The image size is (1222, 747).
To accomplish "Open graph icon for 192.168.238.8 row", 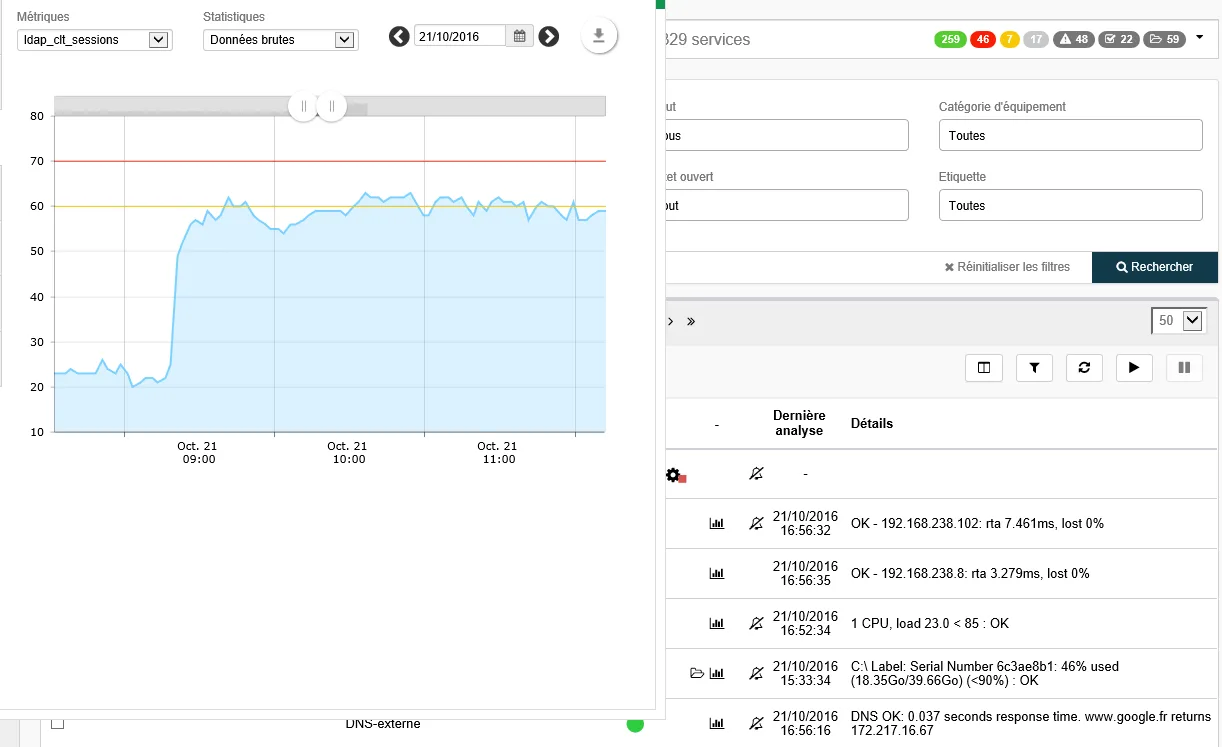I will click(716, 573).
